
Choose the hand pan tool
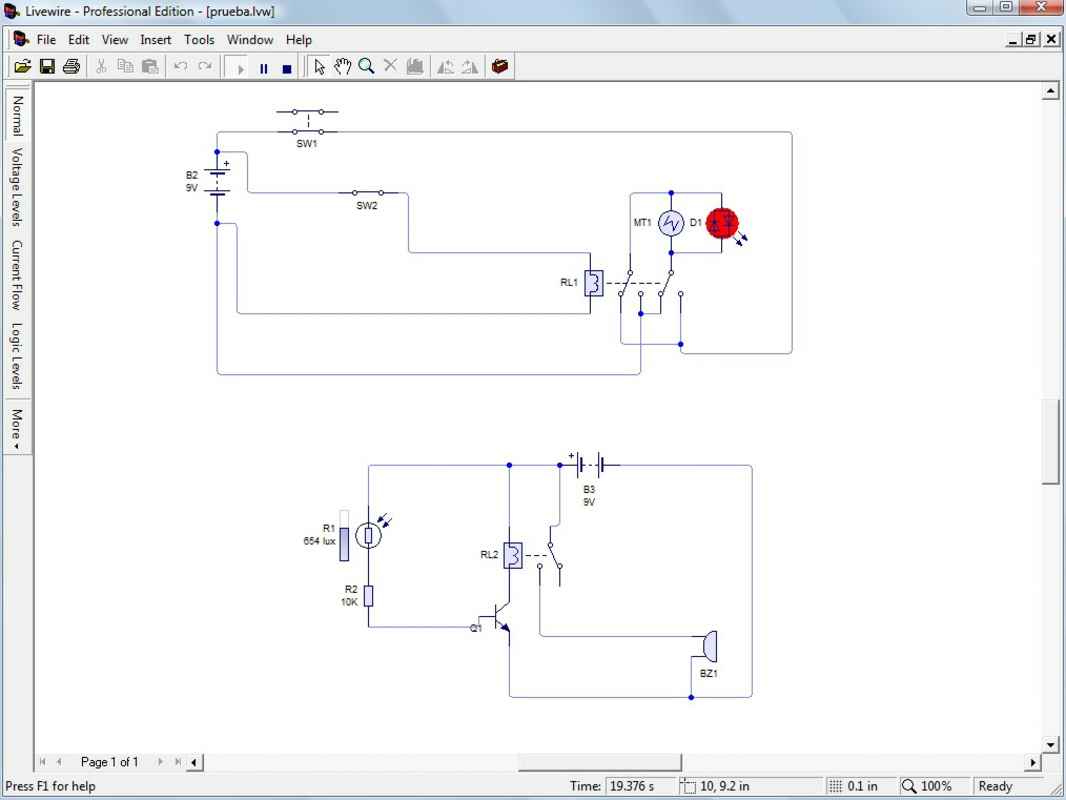click(342, 67)
